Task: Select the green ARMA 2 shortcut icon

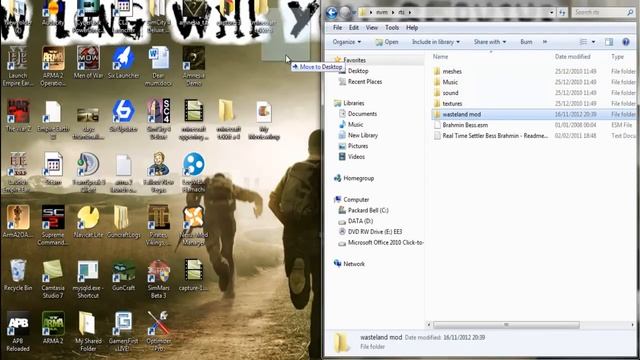Action: tap(53, 328)
